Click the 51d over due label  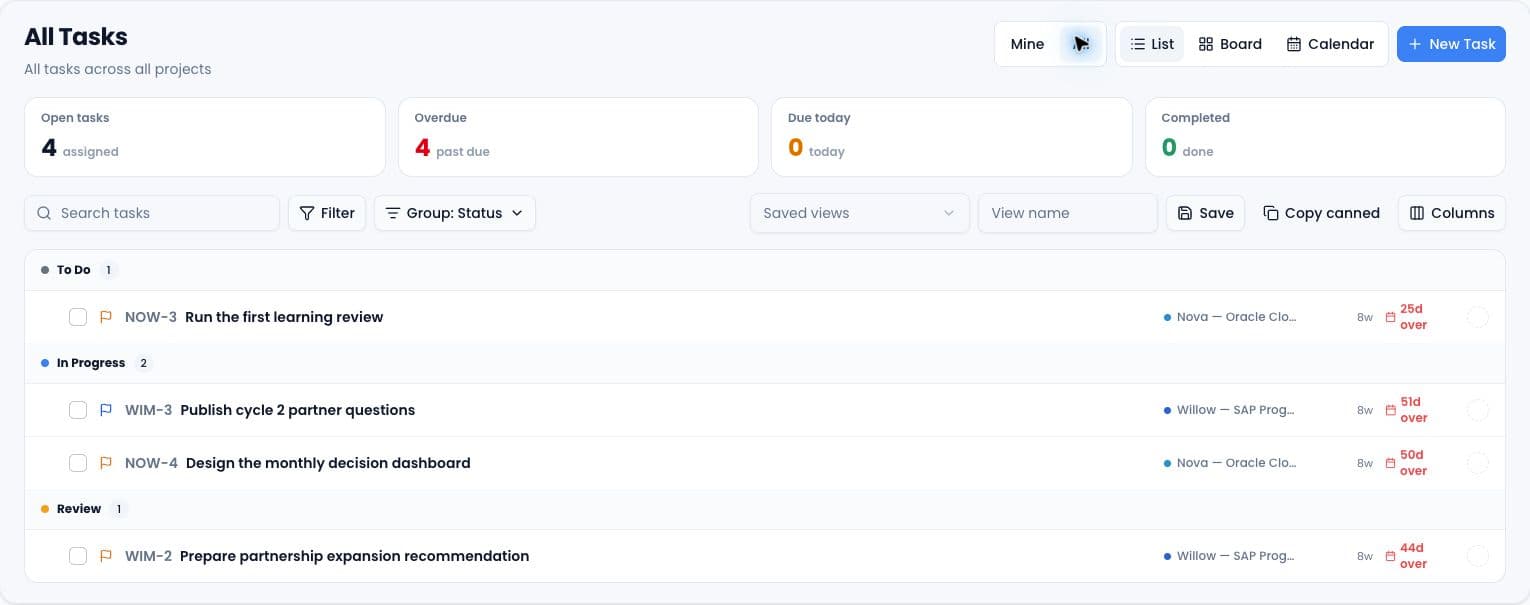point(1413,410)
